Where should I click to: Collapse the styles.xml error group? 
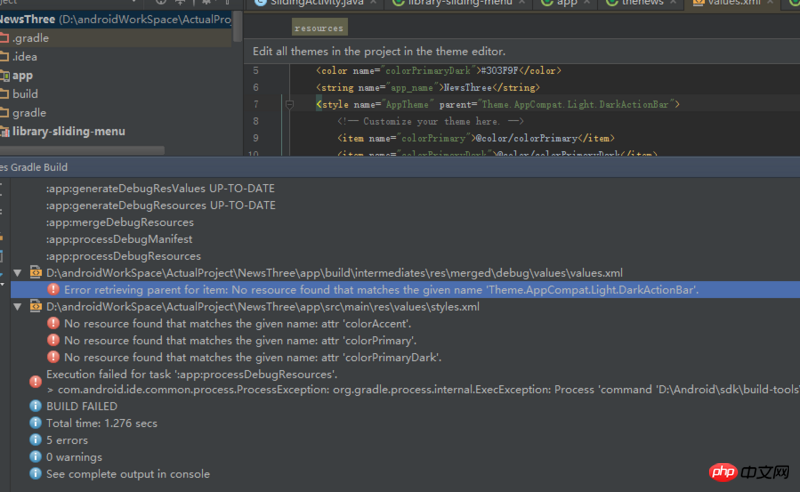pos(16,307)
